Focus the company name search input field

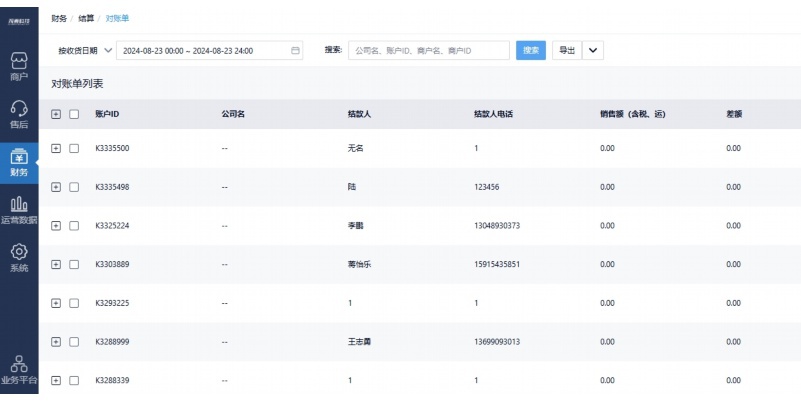429,50
